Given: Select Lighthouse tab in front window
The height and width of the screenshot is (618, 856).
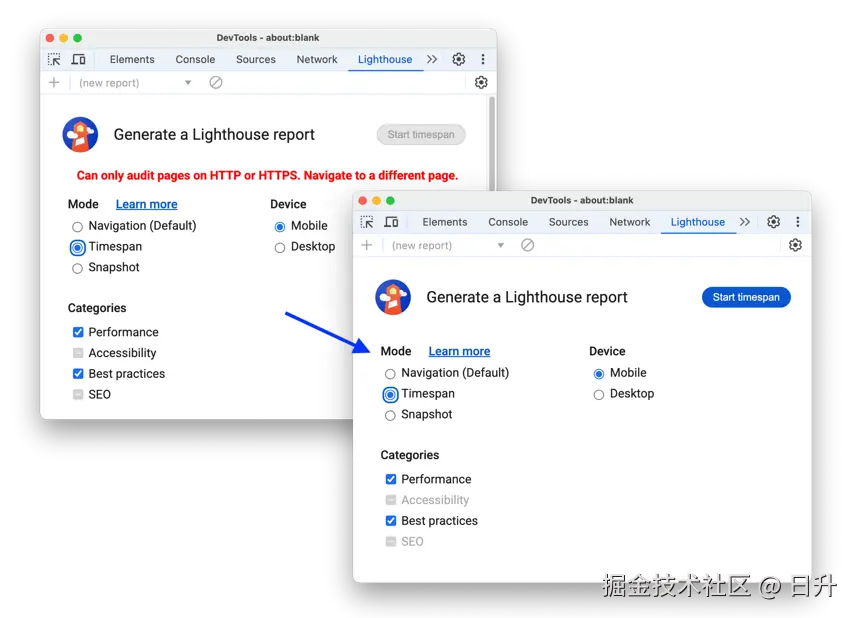Looking at the screenshot, I should [x=698, y=222].
